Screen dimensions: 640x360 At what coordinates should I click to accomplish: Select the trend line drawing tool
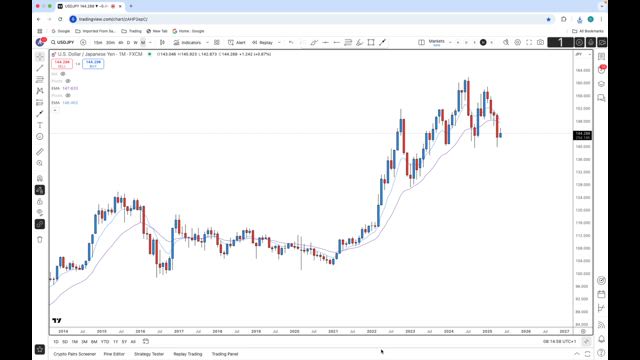click(x=40, y=68)
